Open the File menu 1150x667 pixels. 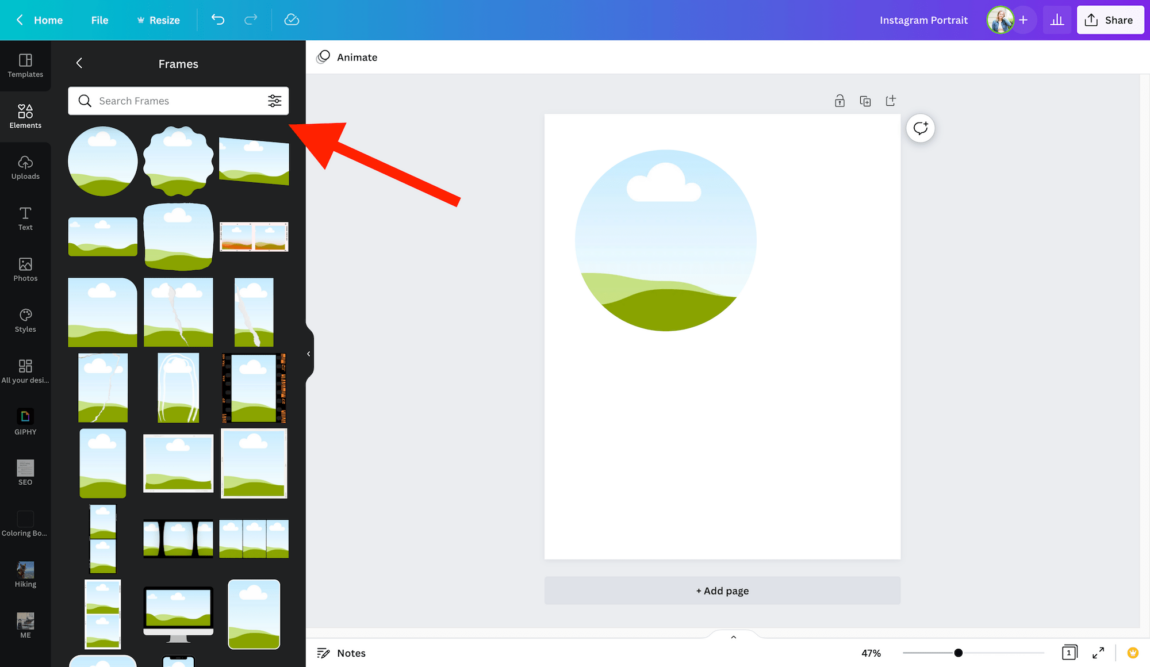pos(99,20)
